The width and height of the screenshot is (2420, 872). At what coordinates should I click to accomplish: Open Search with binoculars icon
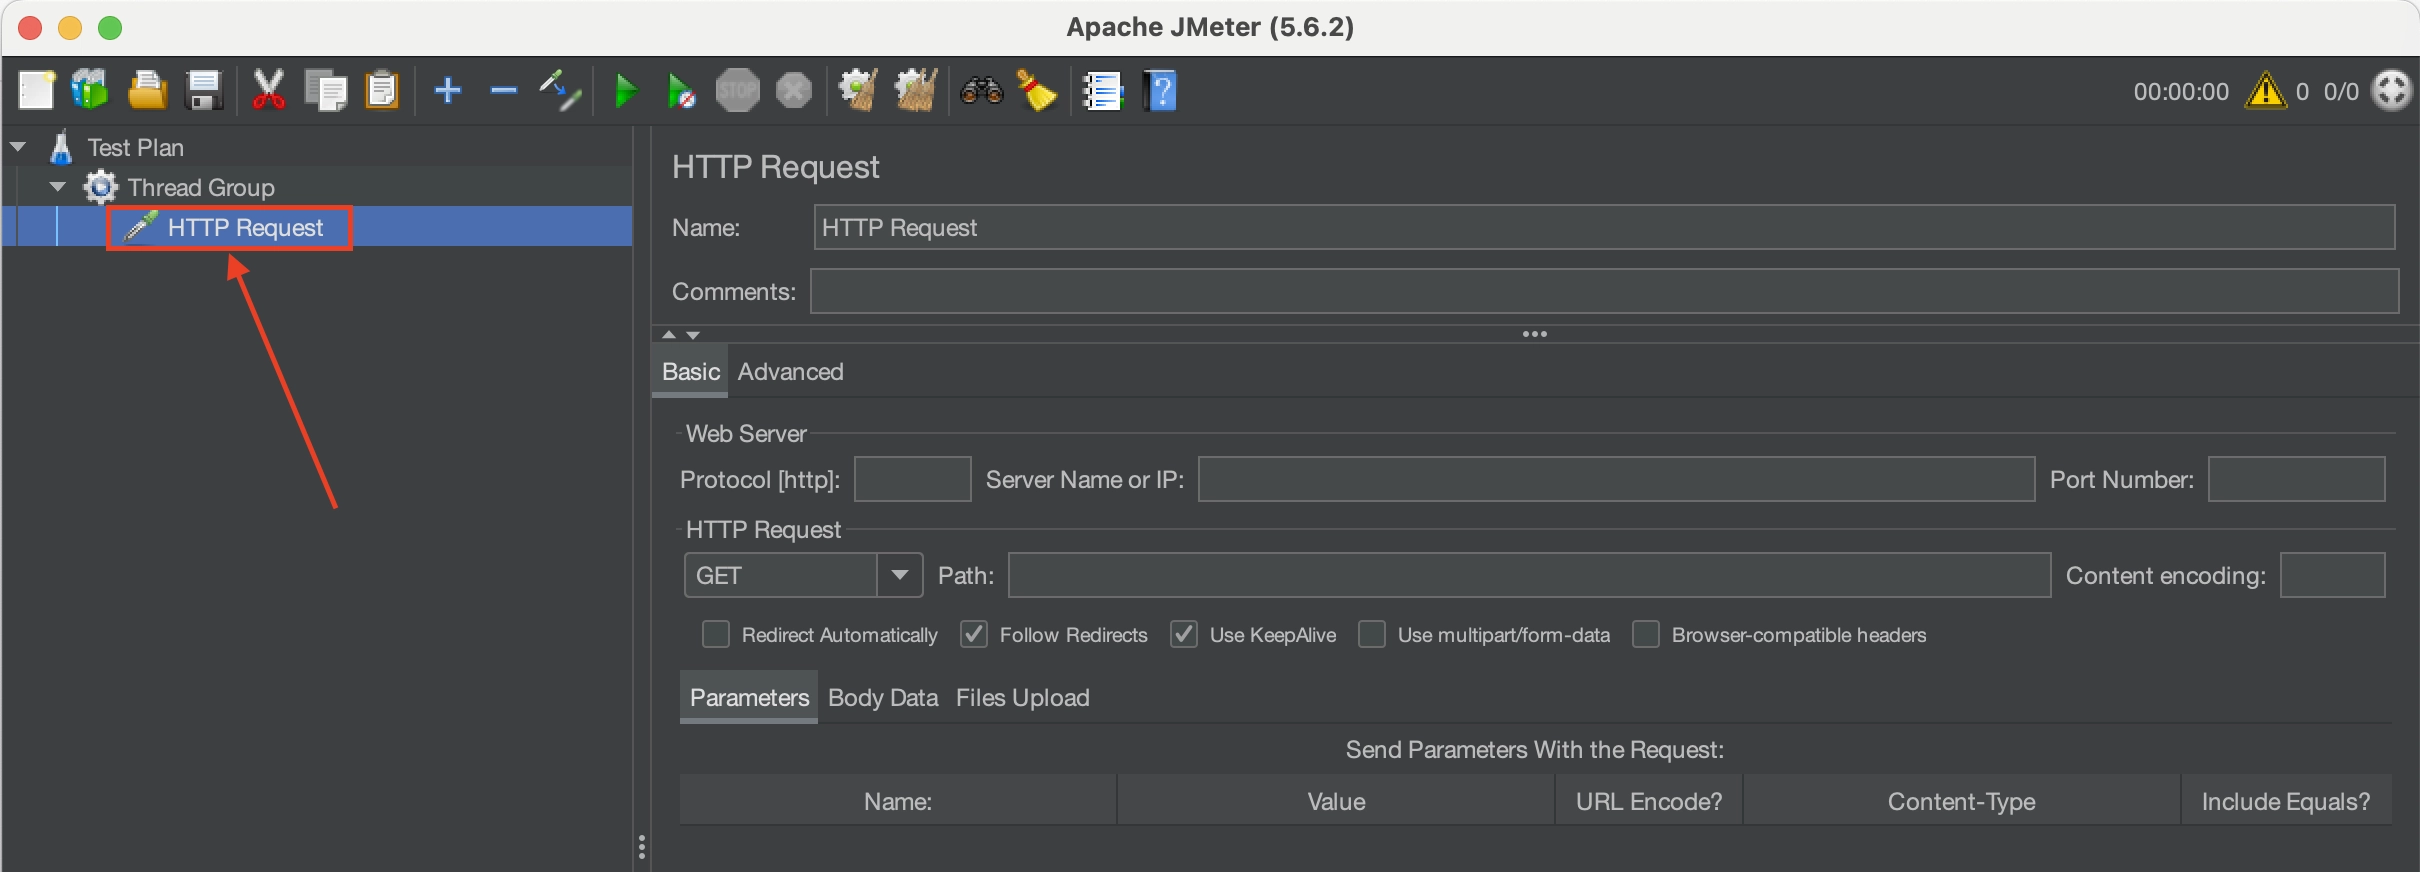pos(981,91)
